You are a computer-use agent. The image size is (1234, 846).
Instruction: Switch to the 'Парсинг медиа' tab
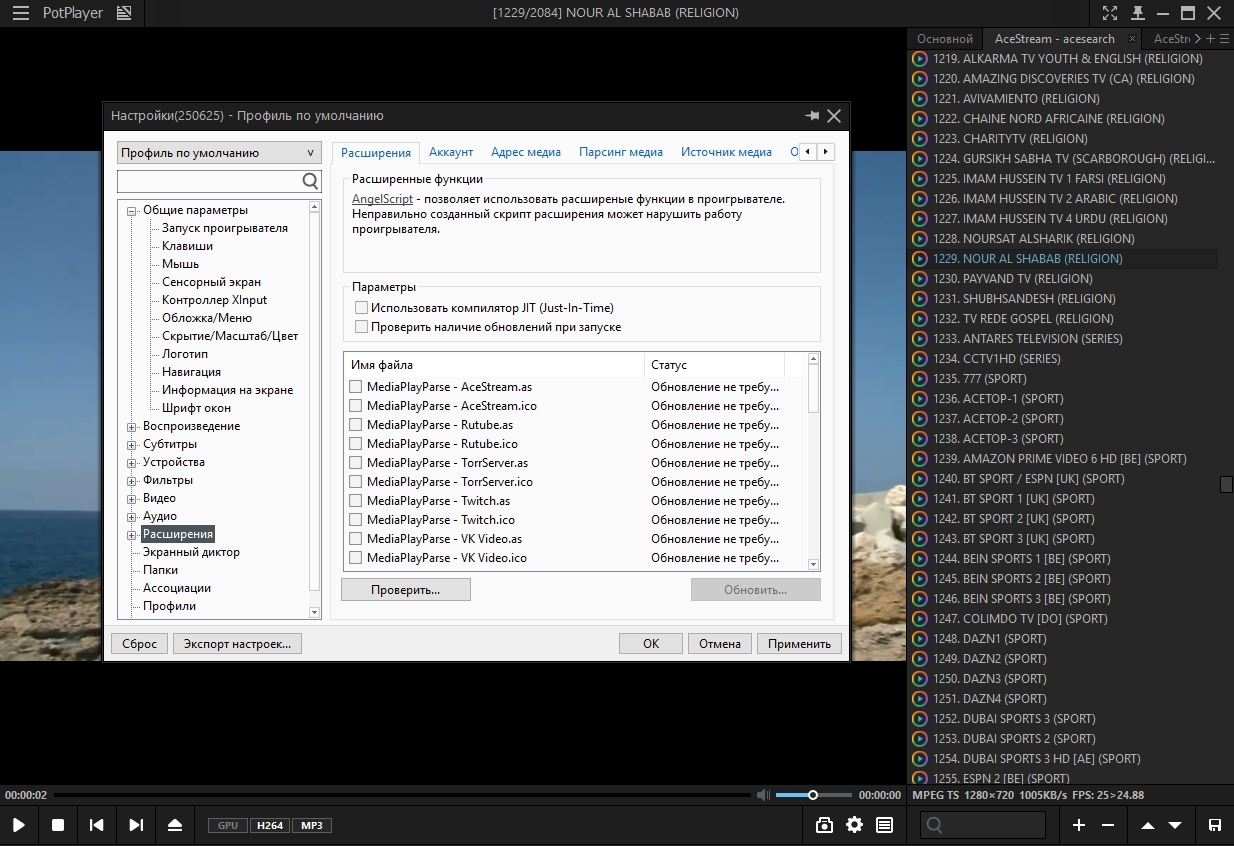(x=621, y=152)
